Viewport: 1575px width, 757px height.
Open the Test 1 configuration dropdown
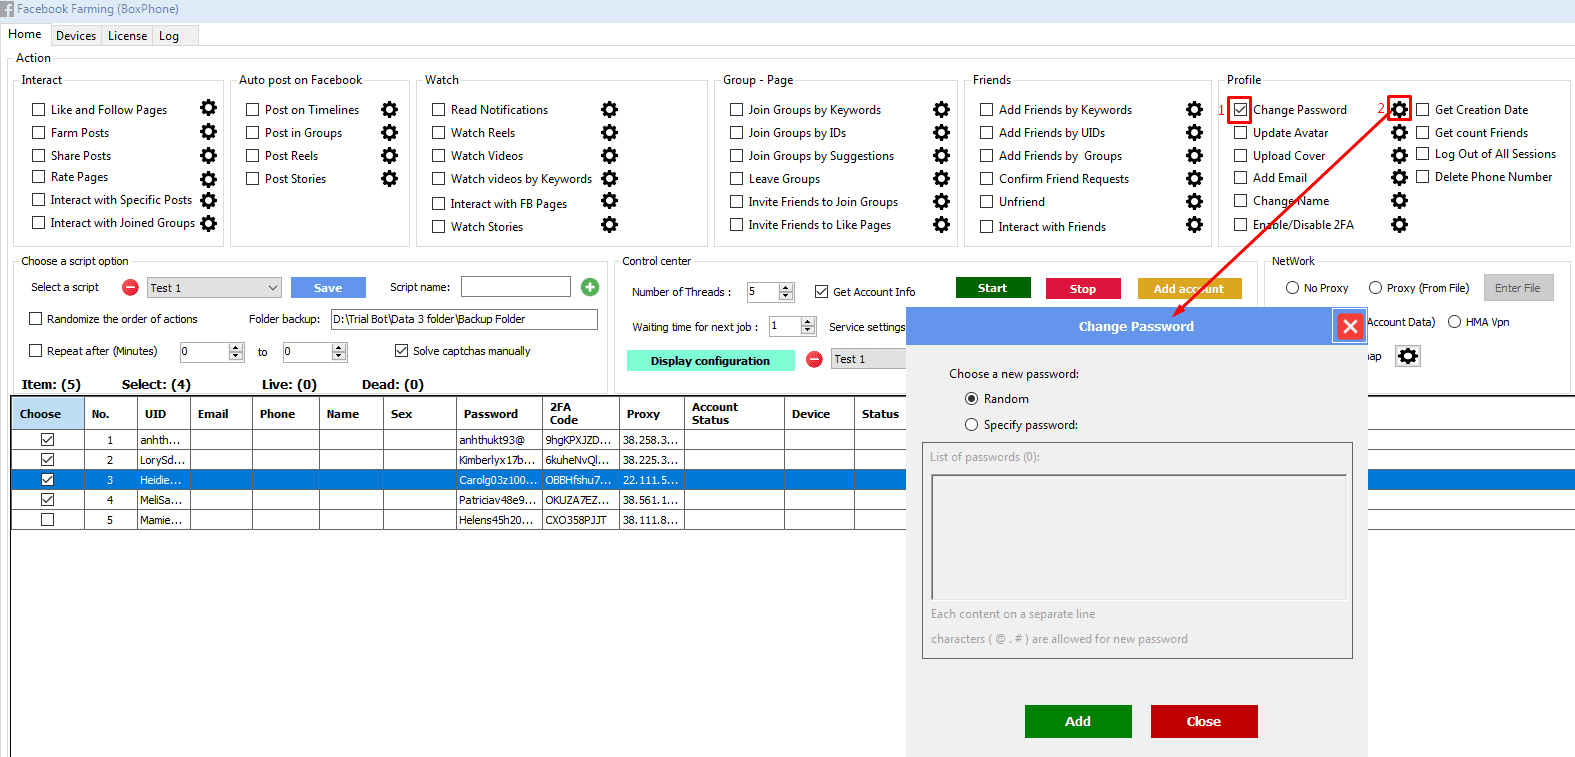(x=869, y=359)
